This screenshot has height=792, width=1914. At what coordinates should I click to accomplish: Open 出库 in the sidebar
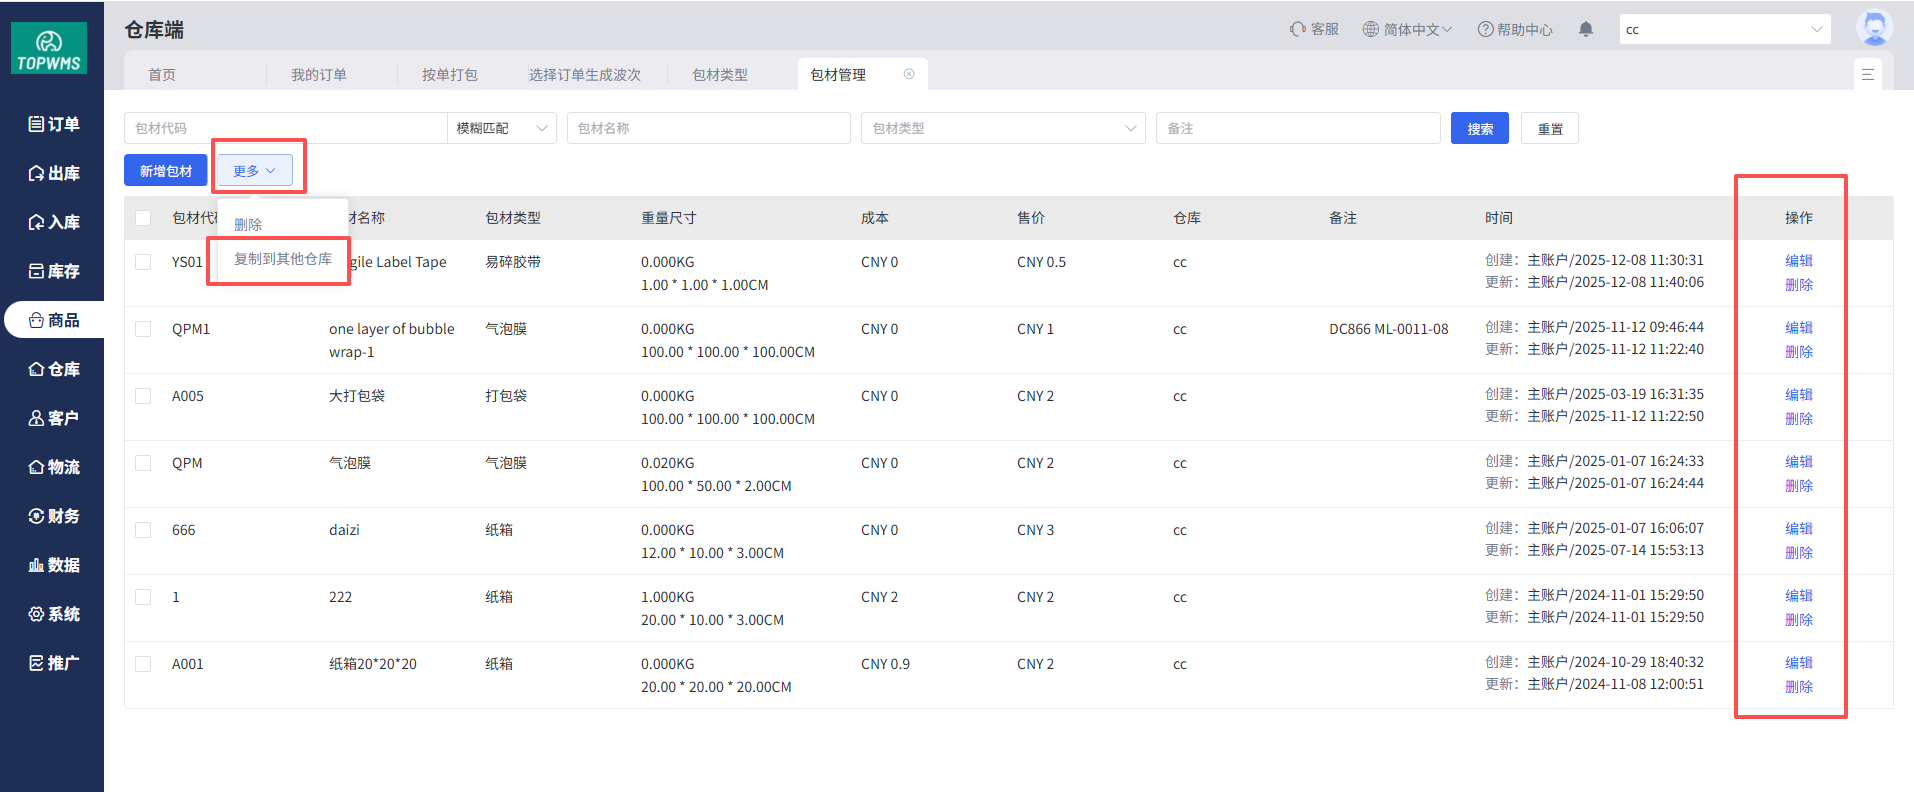[54, 173]
